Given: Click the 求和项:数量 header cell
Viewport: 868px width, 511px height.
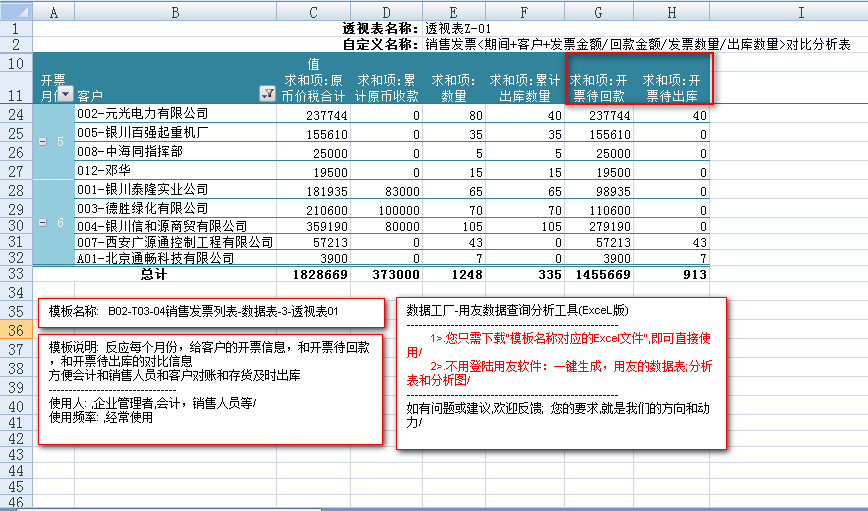Looking at the screenshot, I should [452, 88].
